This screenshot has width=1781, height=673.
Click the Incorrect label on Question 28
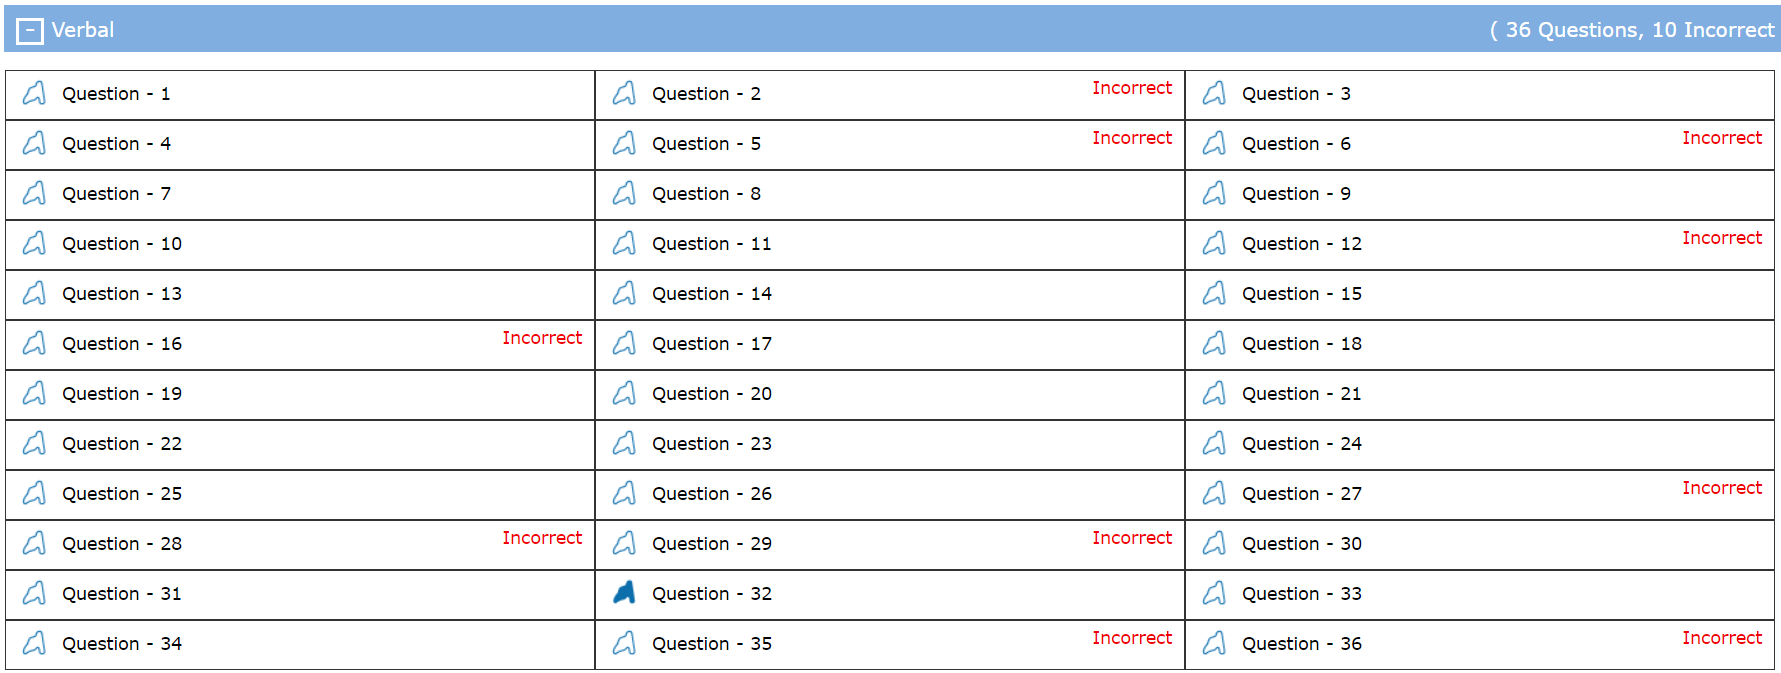click(x=543, y=537)
